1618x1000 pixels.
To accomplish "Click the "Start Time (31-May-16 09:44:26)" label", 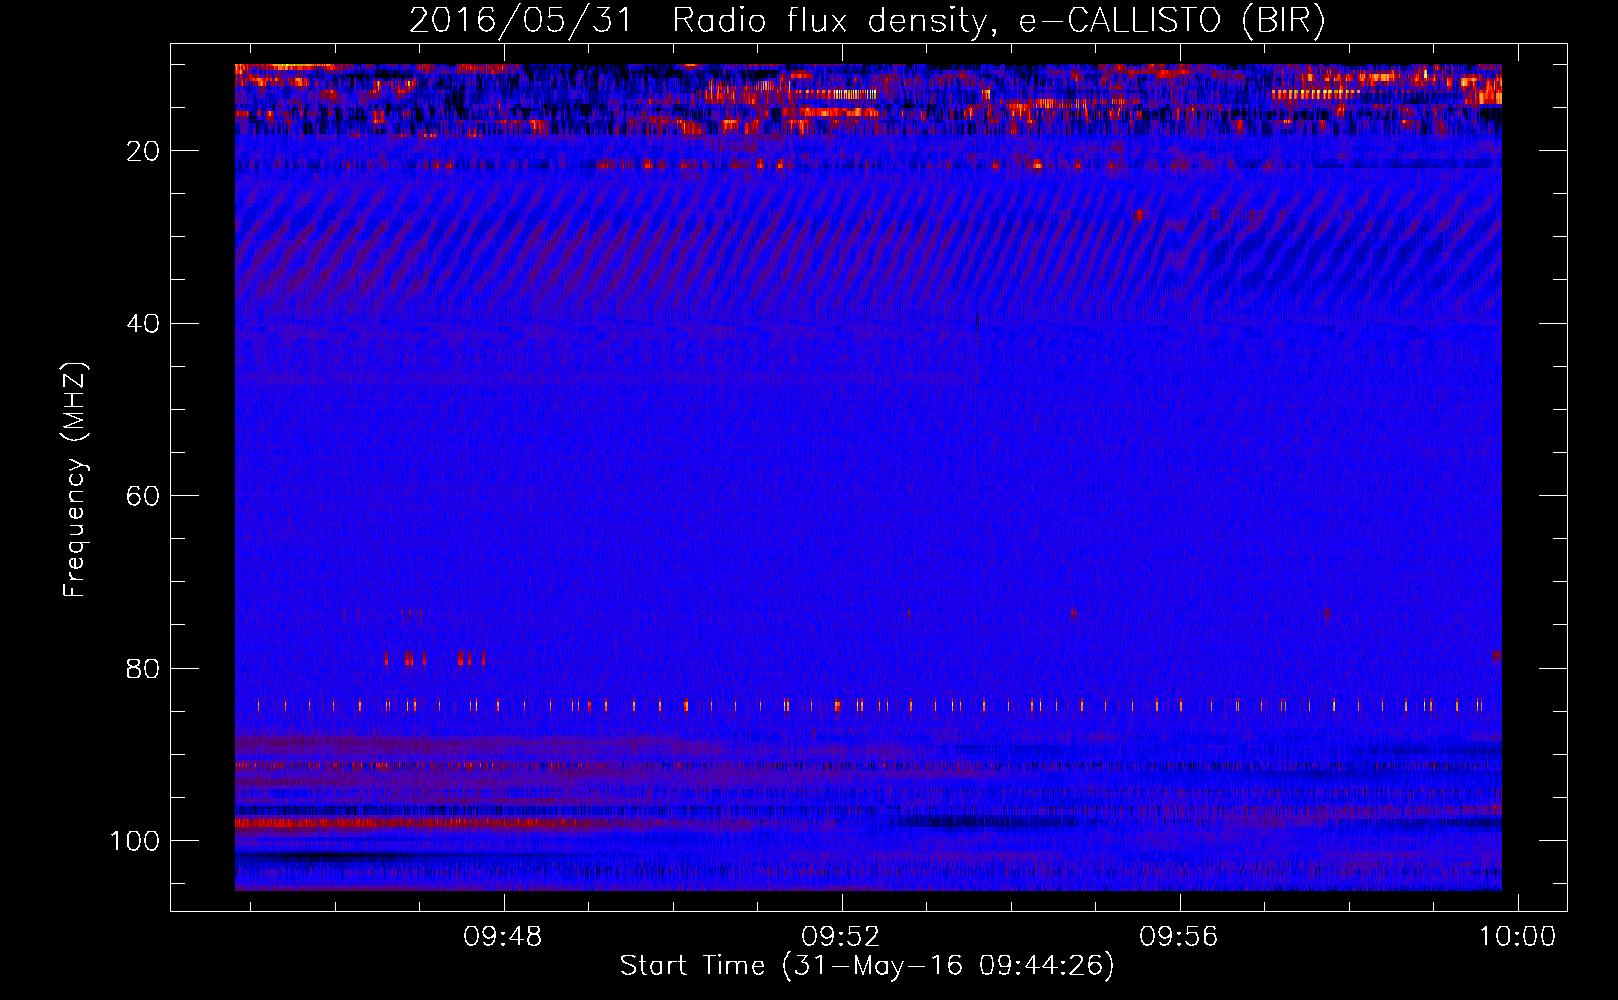I will pos(867,966).
